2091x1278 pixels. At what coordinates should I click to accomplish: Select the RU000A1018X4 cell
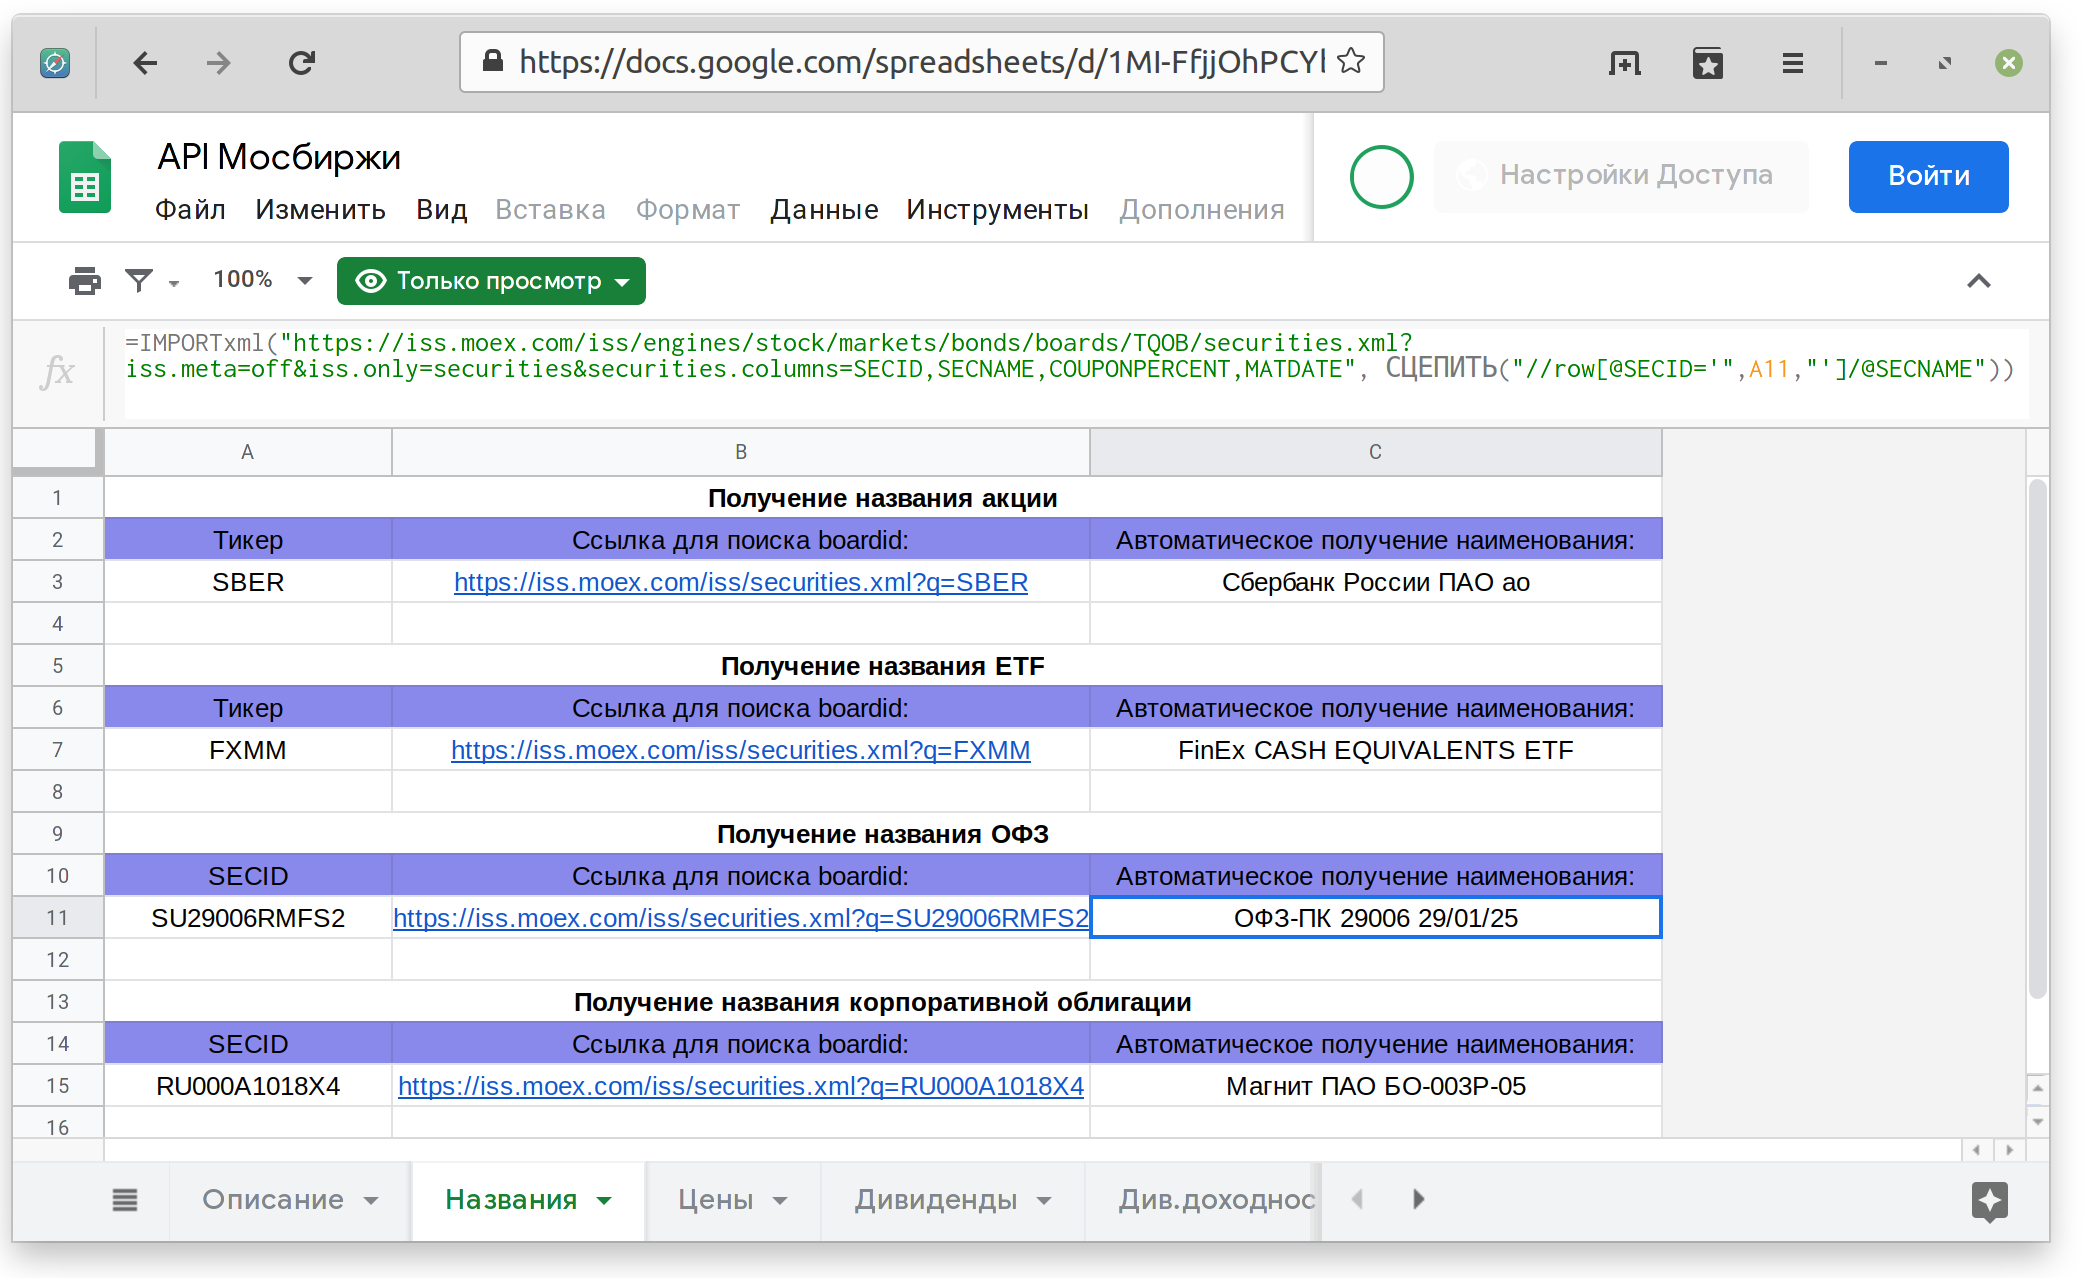[x=247, y=1086]
